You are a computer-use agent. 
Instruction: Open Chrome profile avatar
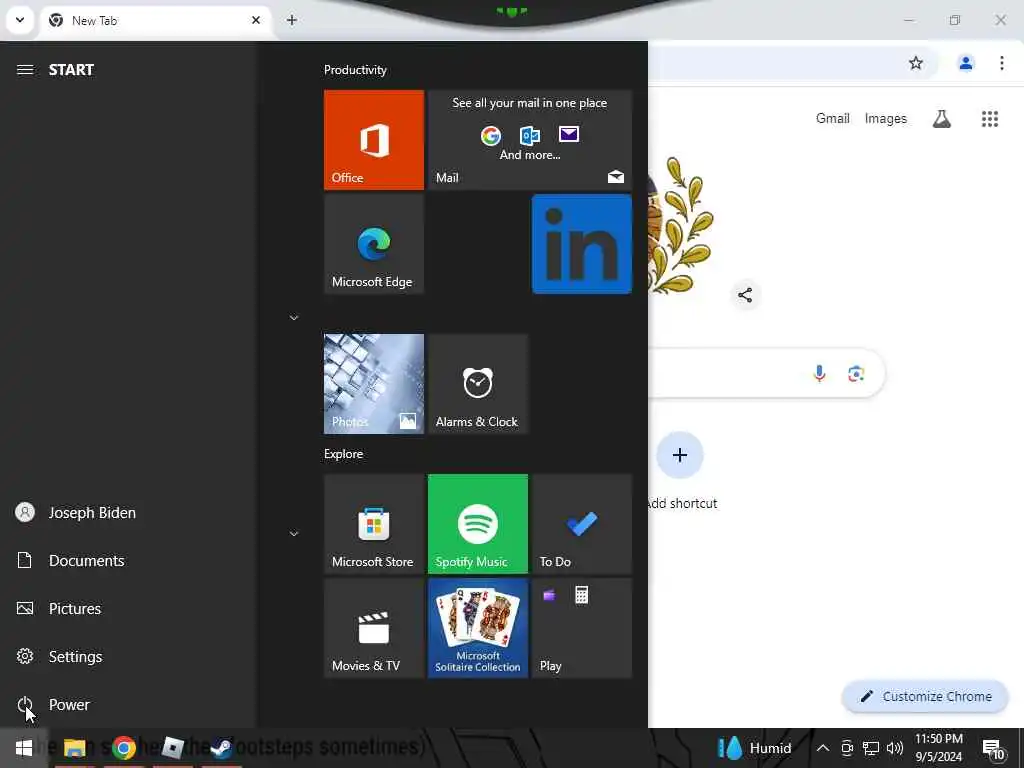click(966, 63)
